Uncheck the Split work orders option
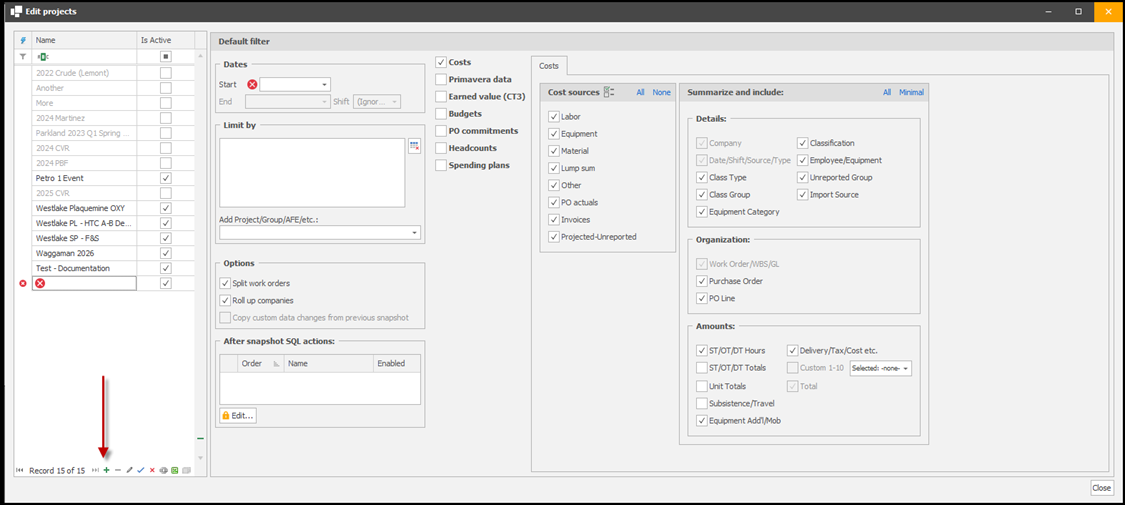 [225, 283]
